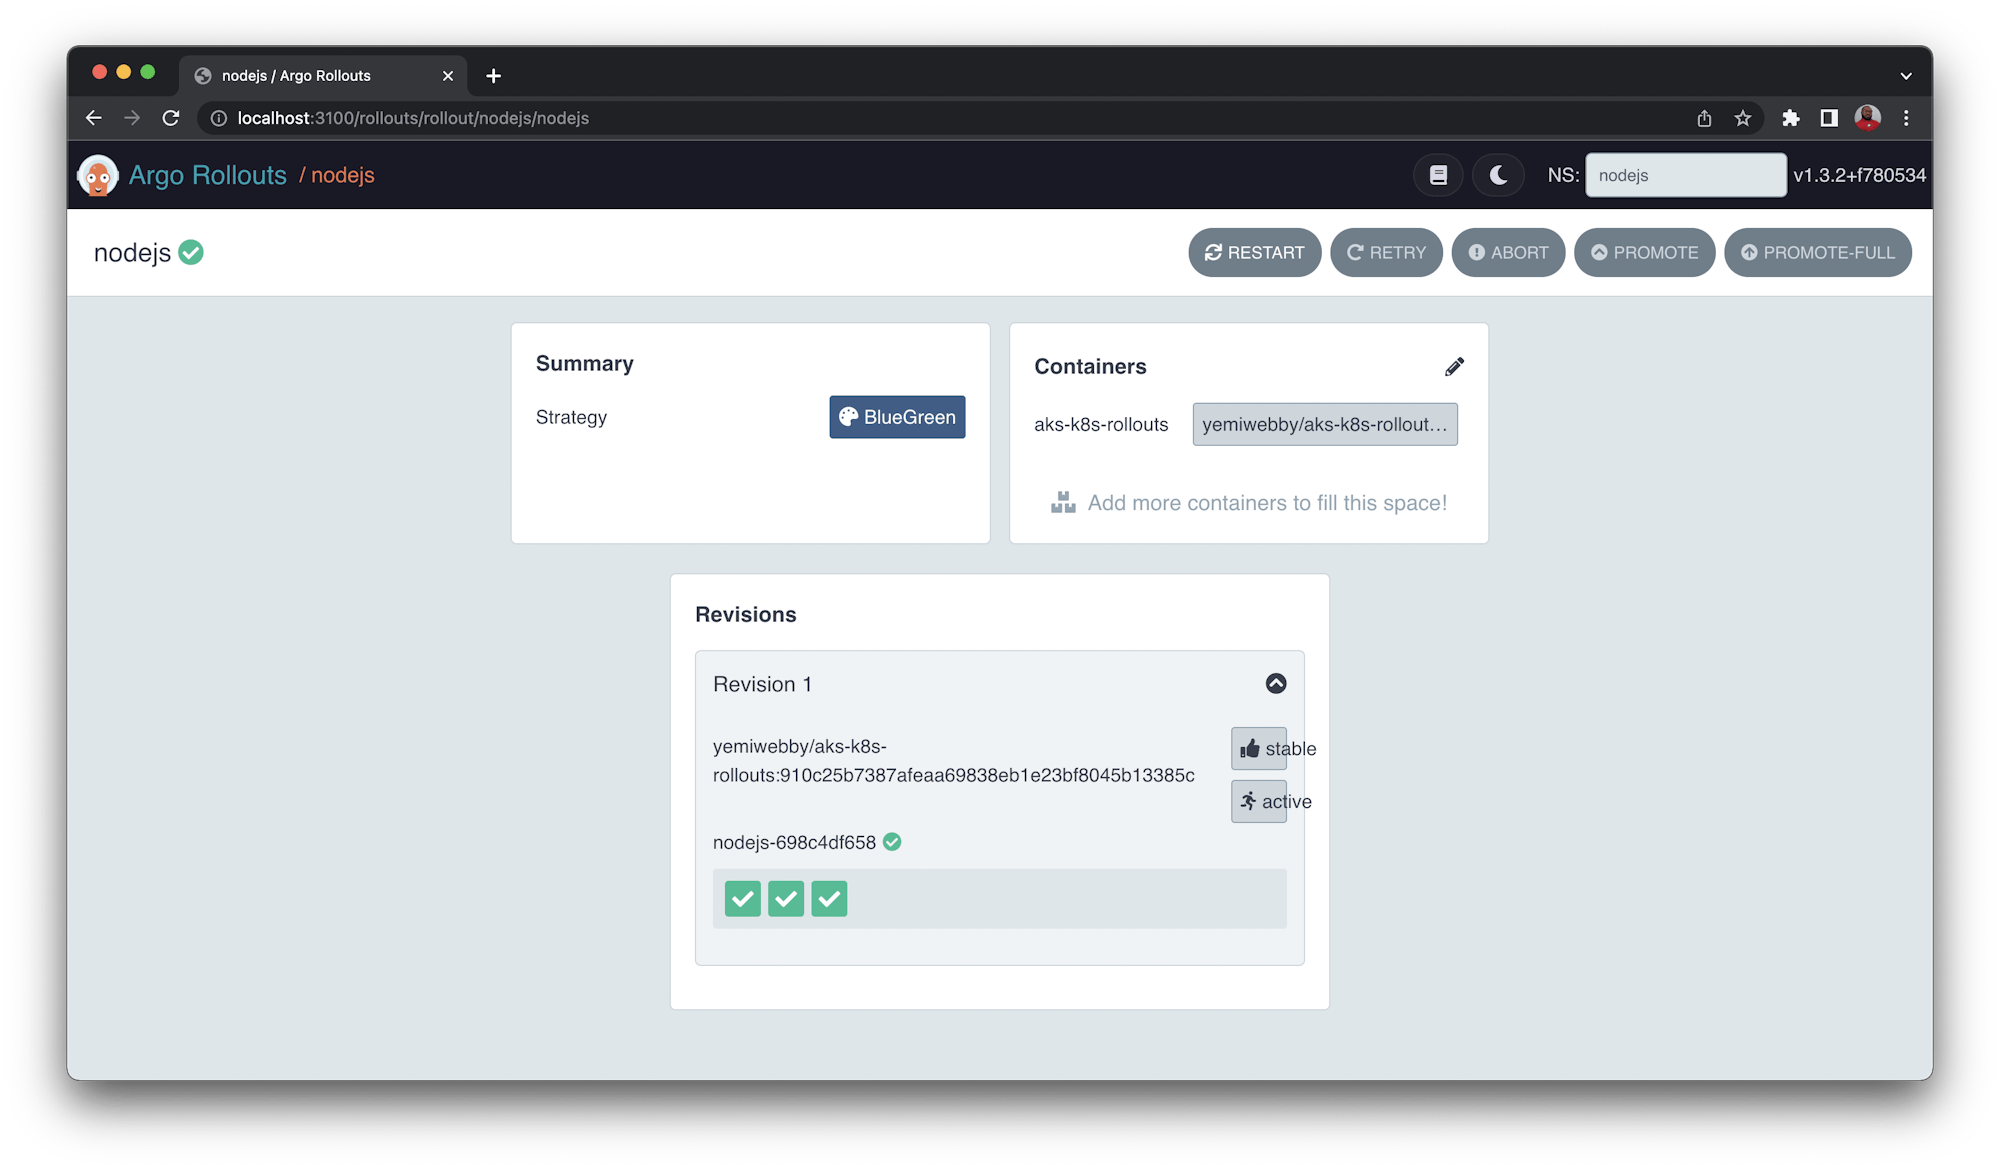Collapse Revision 1 chevron
2000x1169 pixels.
click(1275, 683)
